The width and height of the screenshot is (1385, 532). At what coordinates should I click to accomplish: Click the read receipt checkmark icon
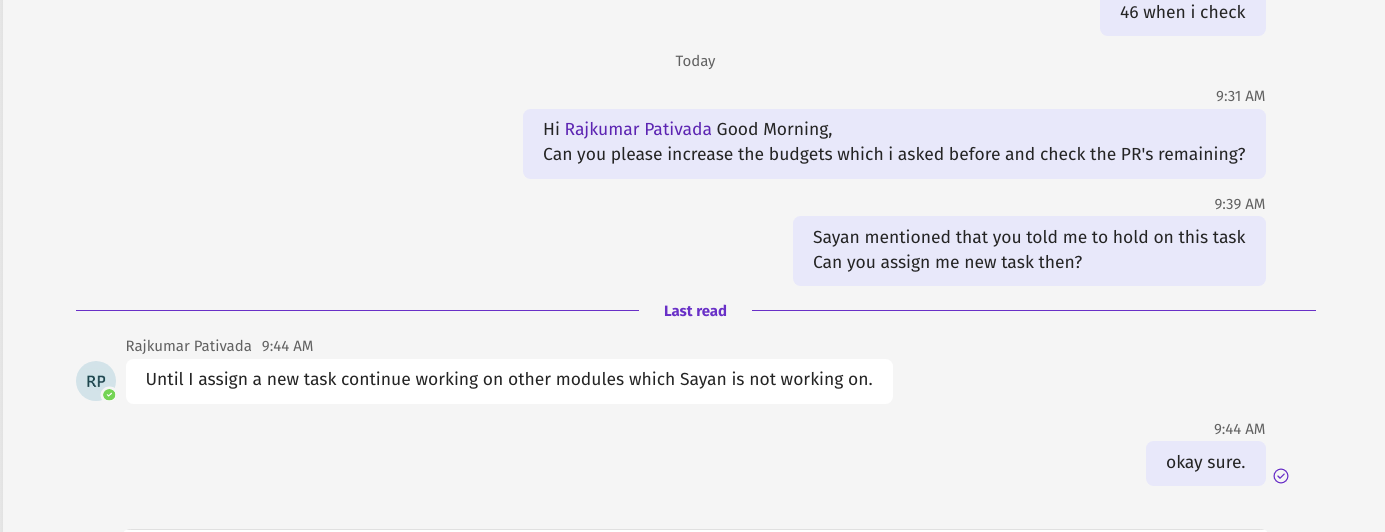point(1281,476)
